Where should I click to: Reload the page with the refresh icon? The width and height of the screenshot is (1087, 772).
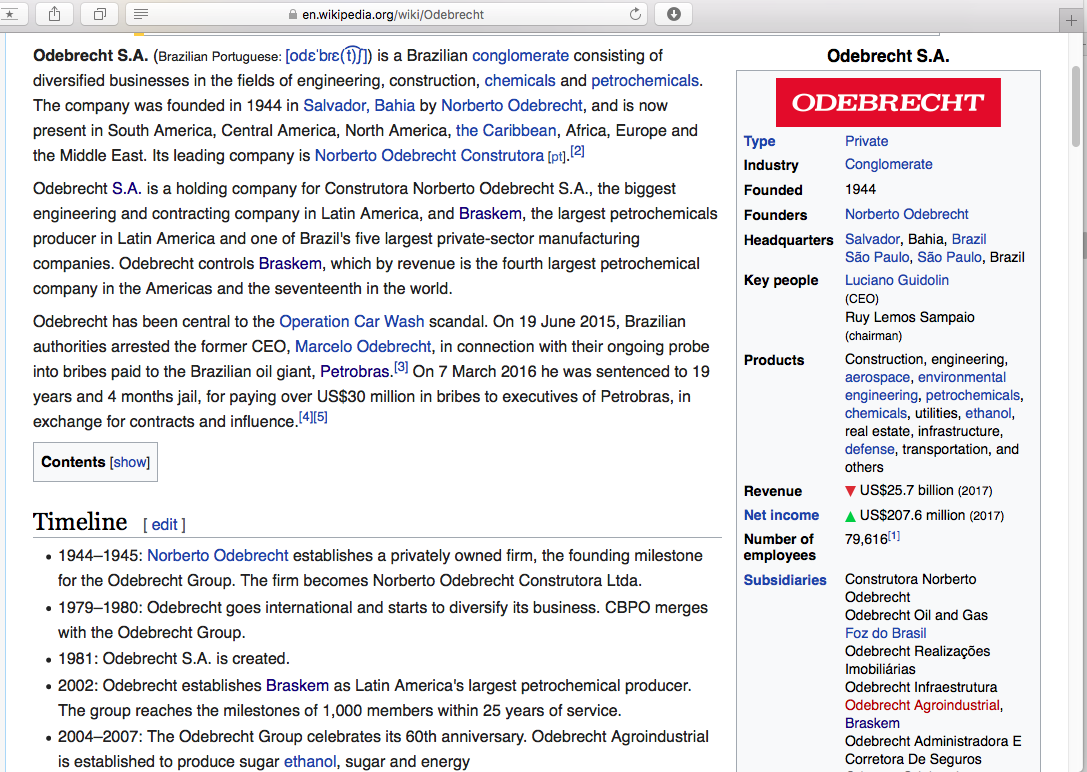click(x=635, y=14)
